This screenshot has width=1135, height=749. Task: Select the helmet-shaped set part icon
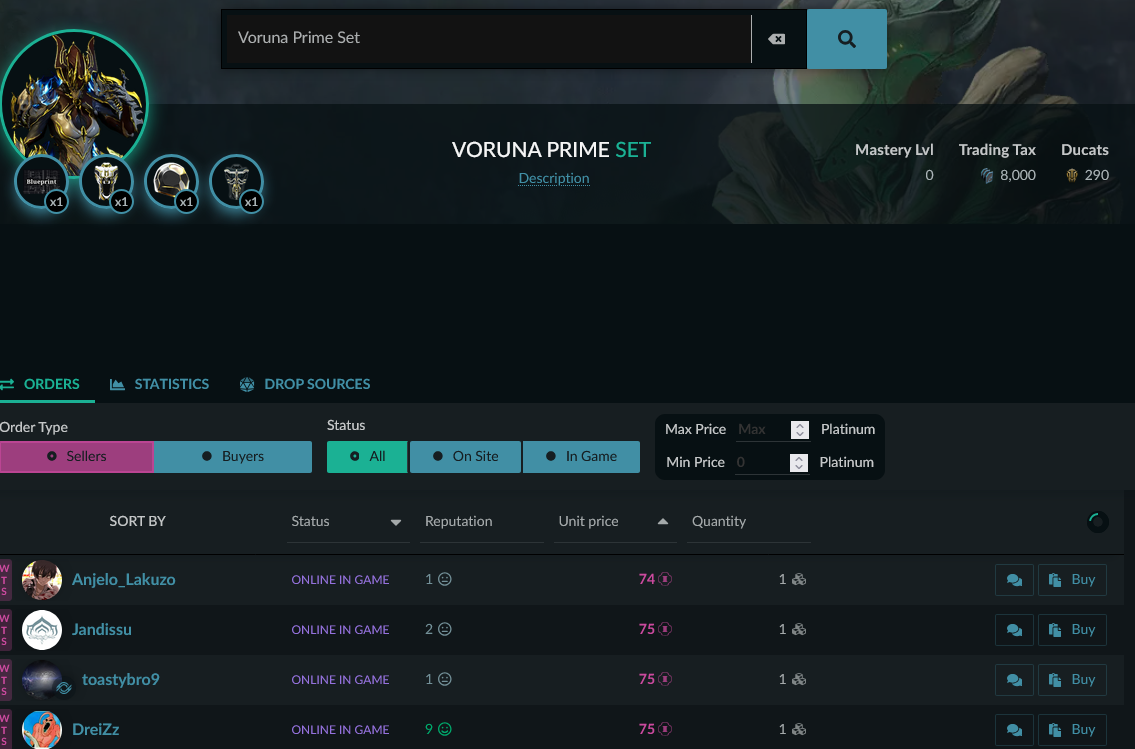172,182
